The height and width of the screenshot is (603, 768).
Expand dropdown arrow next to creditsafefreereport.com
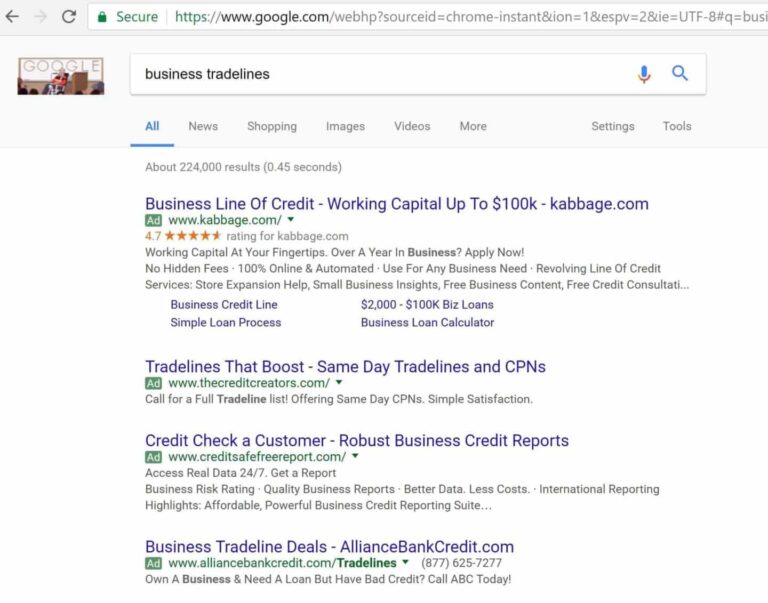click(x=355, y=456)
